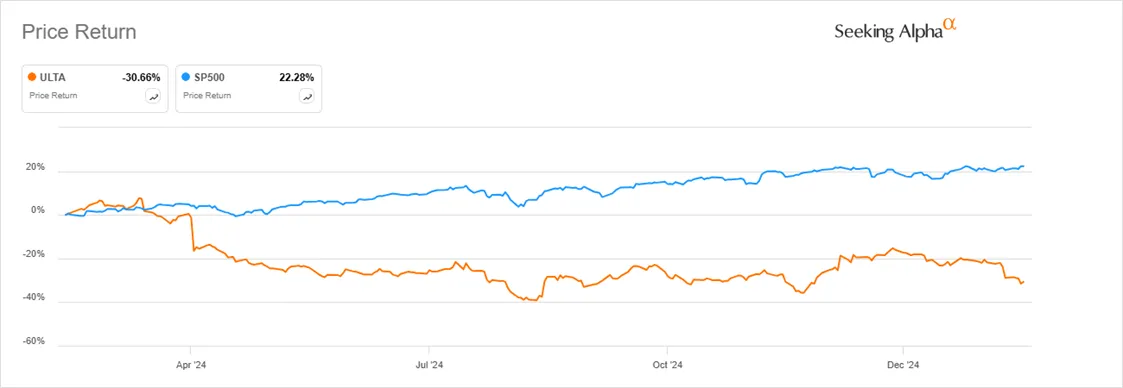
Task: Click the -30.66% return value
Action: pyautogui.click(x=142, y=76)
